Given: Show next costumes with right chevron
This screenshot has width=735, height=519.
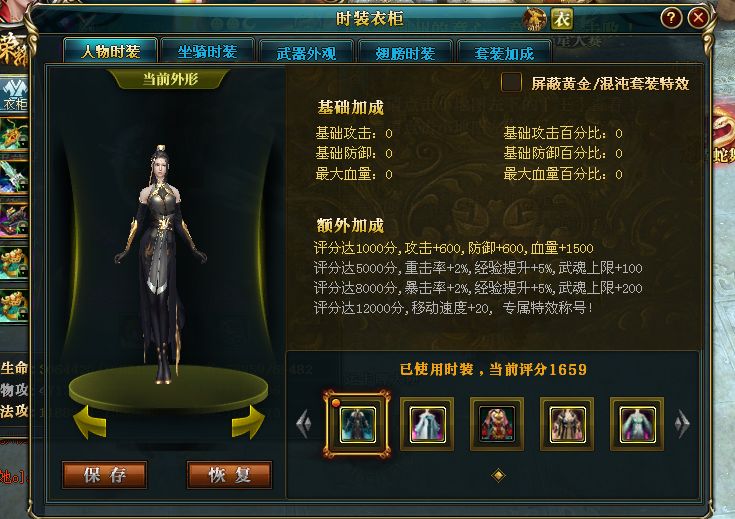Looking at the screenshot, I should [682, 424].
